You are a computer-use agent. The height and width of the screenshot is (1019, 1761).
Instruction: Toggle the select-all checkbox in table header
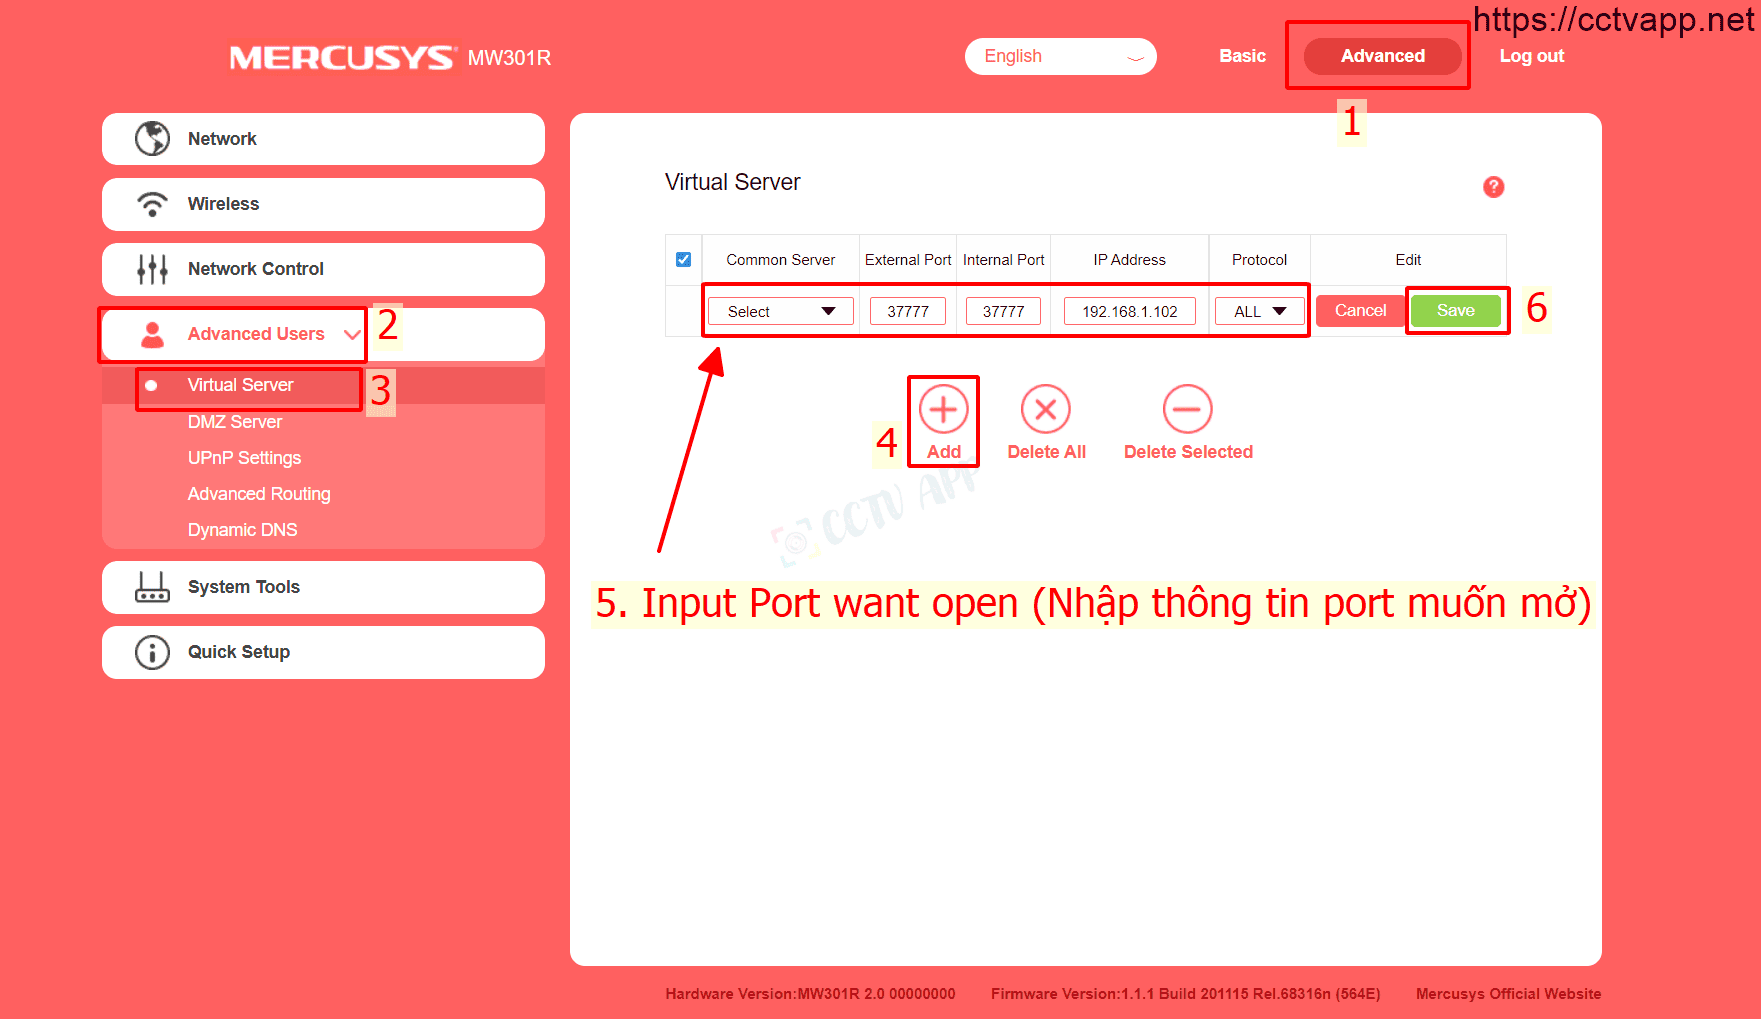pos(683,260)
